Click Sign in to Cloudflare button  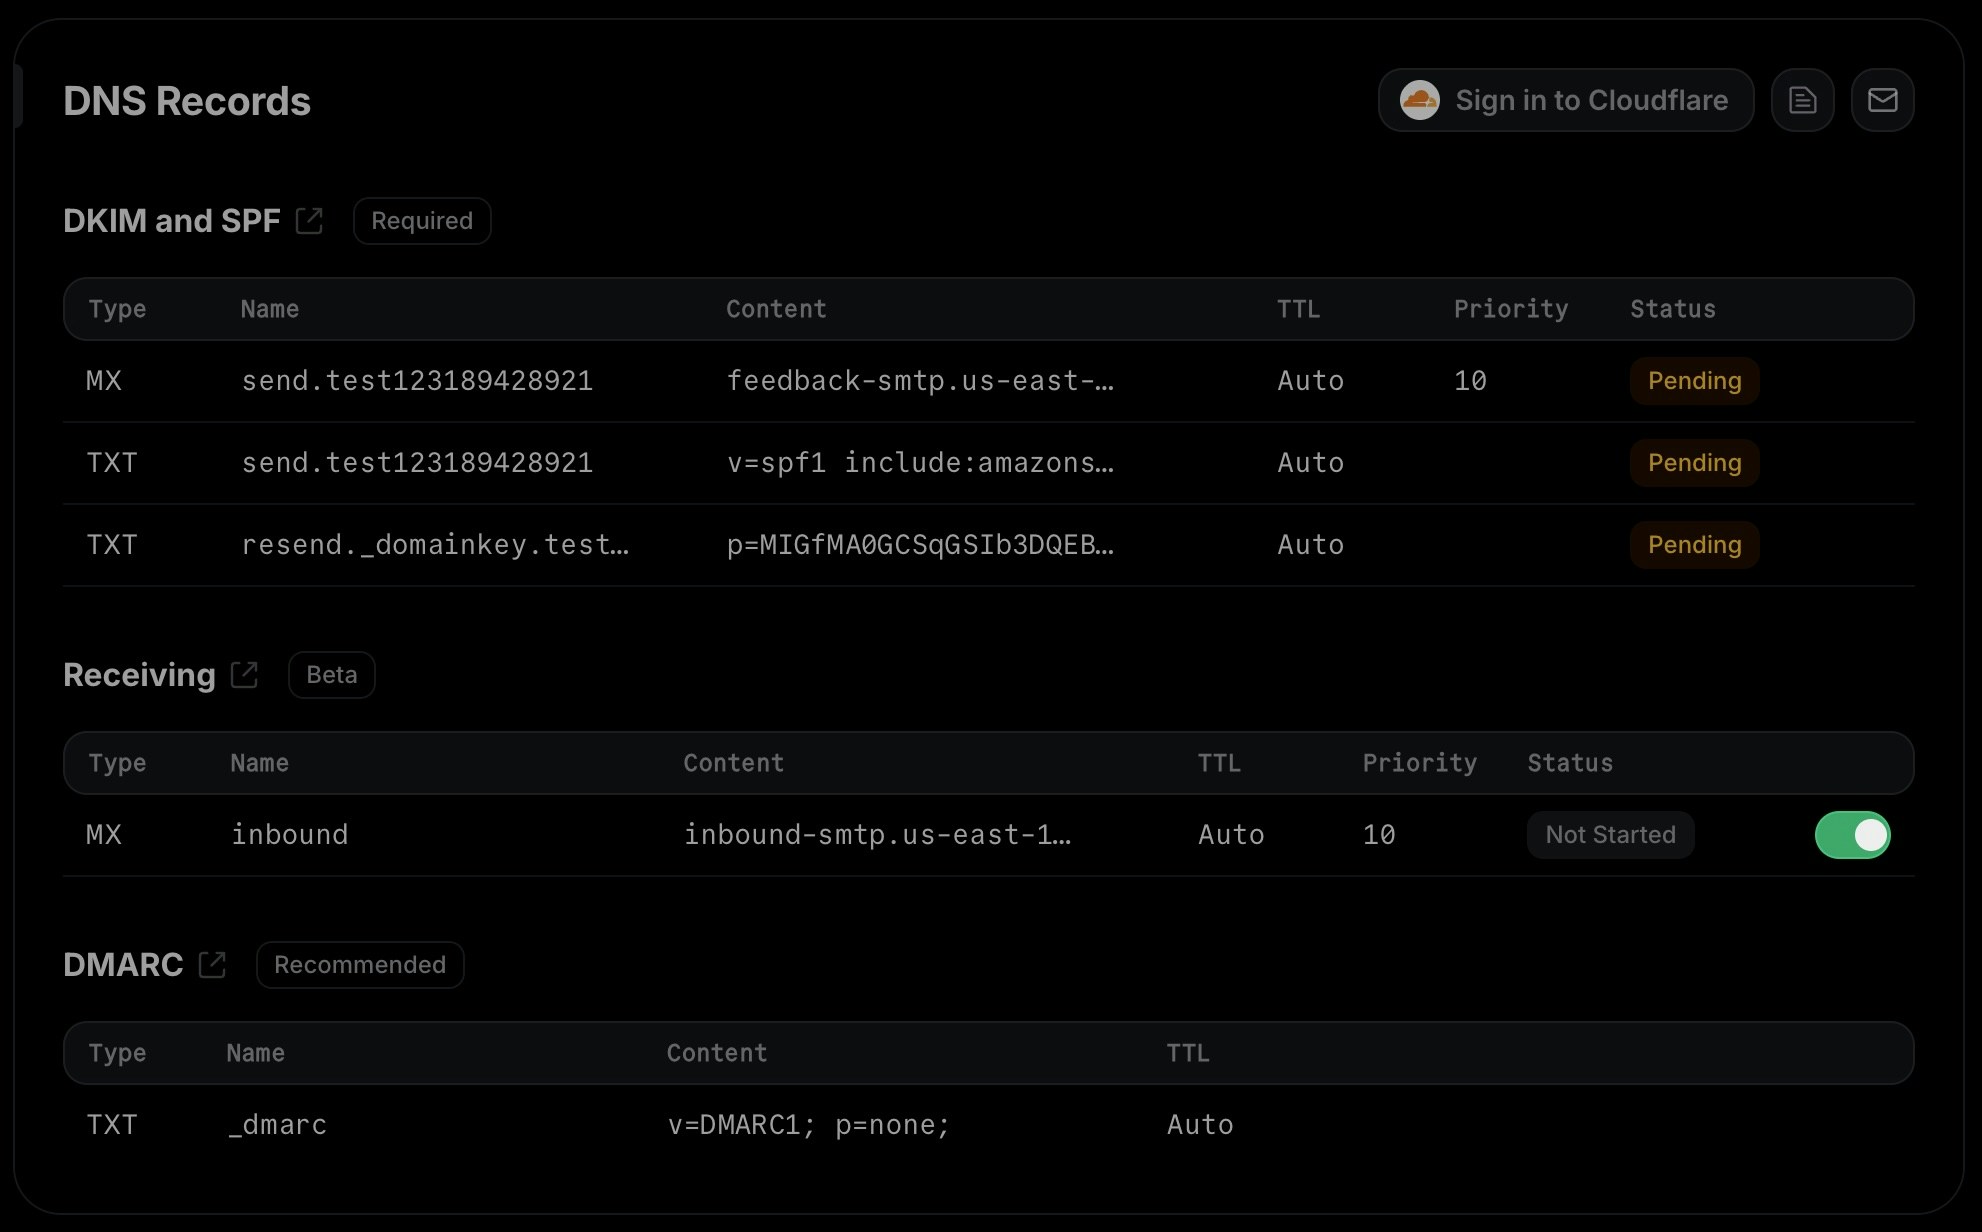click(x=1590, y=100)
